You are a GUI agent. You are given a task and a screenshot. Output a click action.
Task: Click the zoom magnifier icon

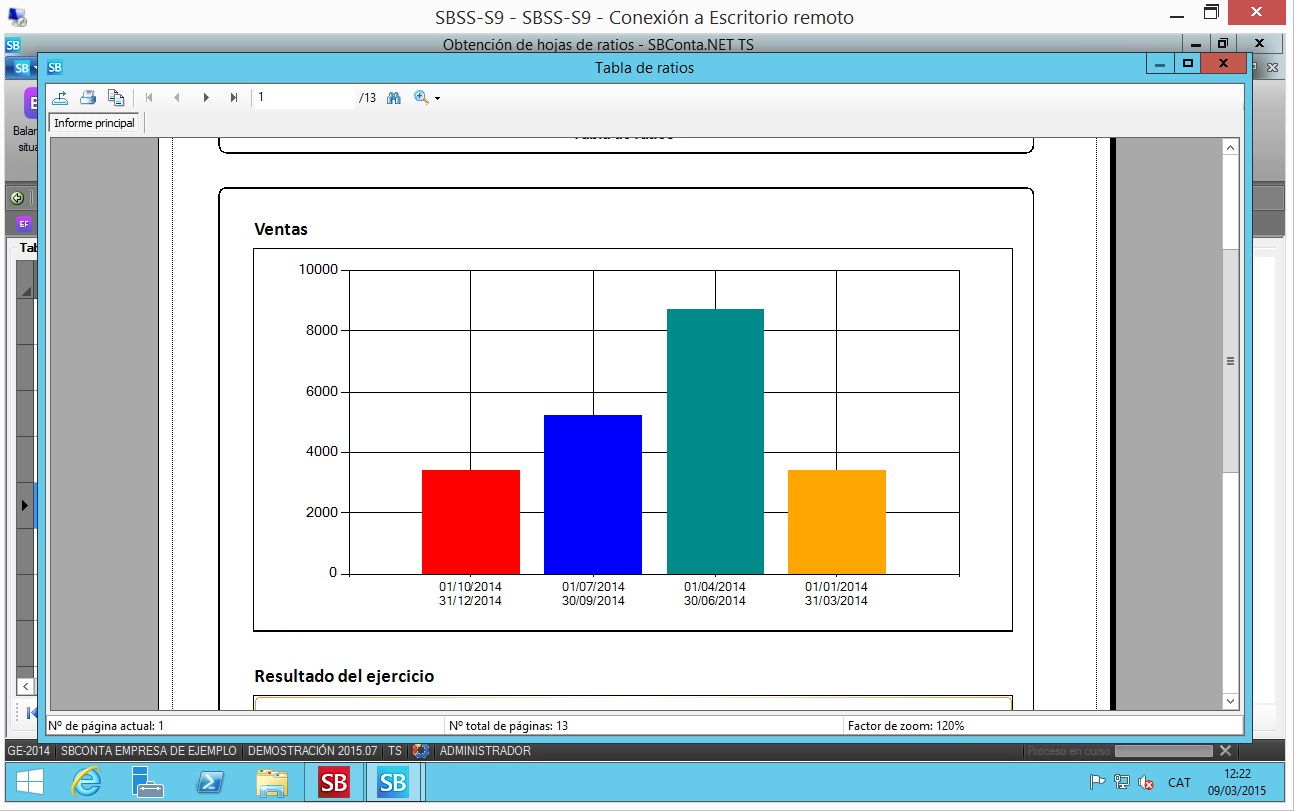tap(421, 98)
